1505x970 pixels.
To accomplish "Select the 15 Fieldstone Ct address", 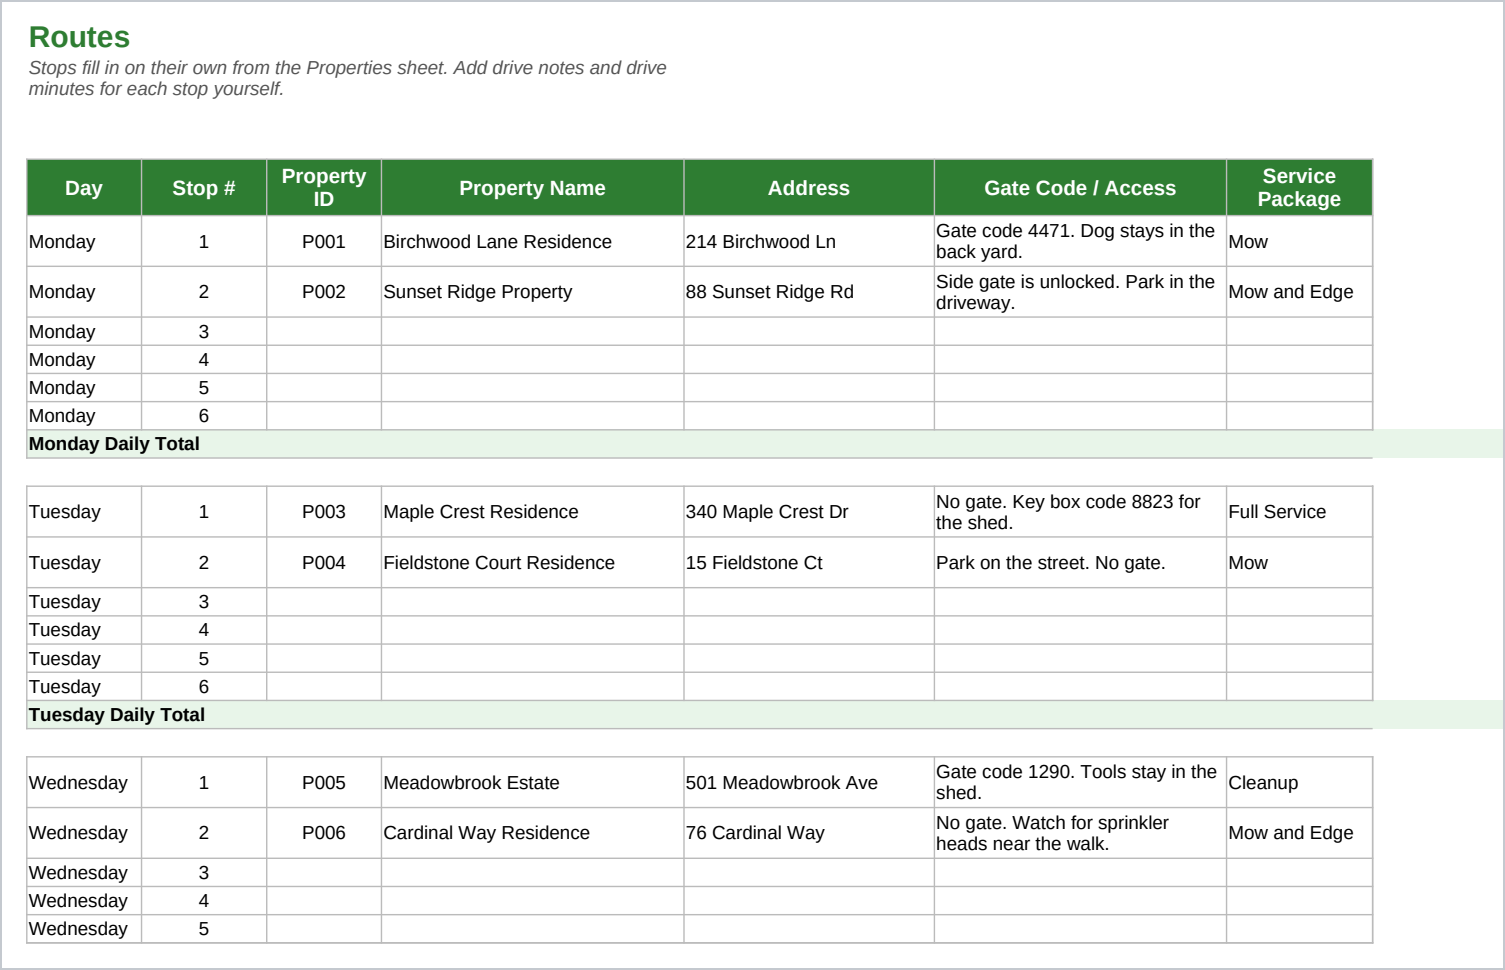I will pyautogui.click(x=809, y=563).
